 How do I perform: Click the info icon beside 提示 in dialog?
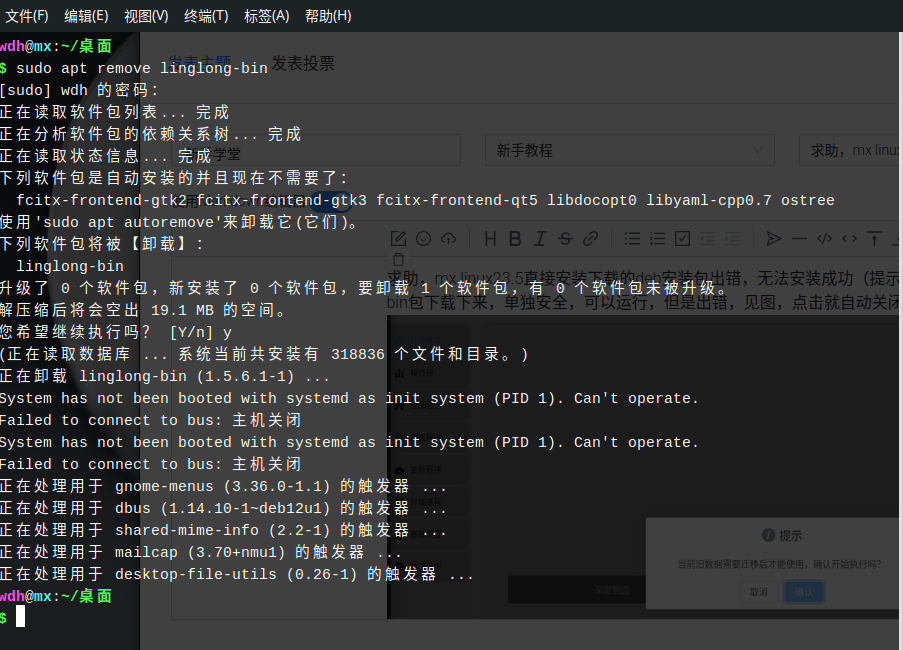tap(768, 535)
